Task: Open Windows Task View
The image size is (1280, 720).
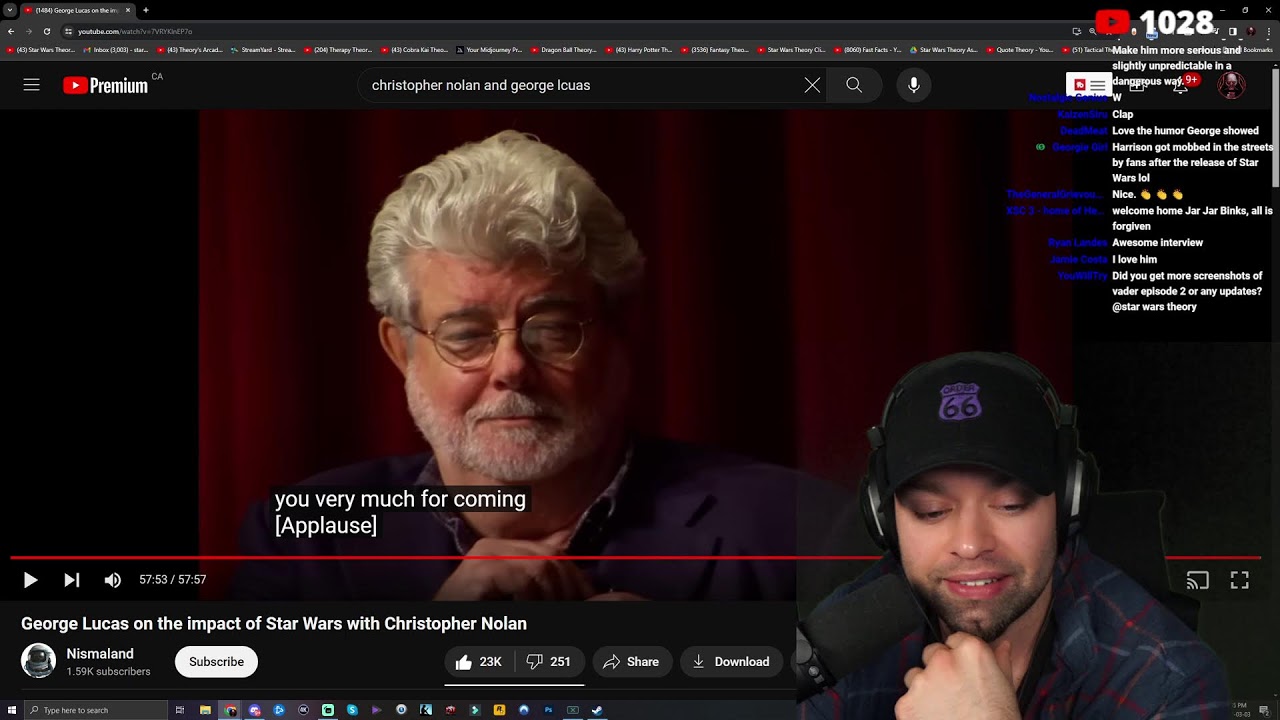Action: pos(180,710)
